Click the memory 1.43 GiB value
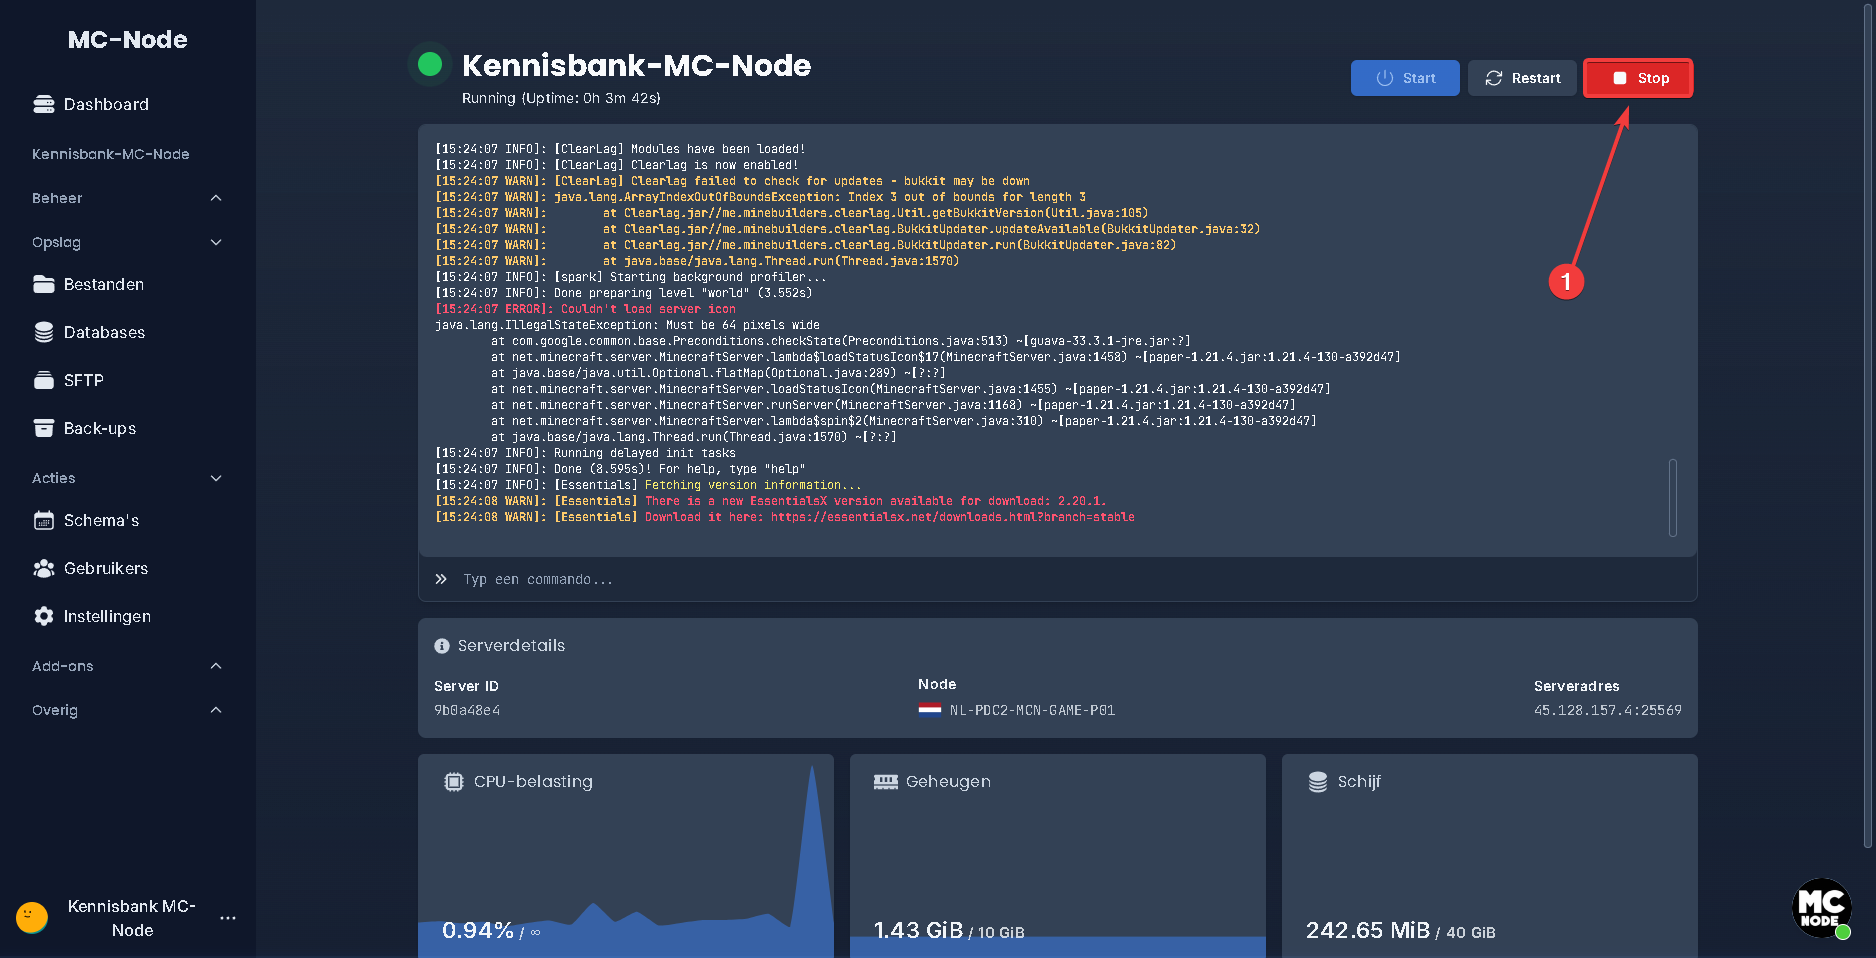 918,930
